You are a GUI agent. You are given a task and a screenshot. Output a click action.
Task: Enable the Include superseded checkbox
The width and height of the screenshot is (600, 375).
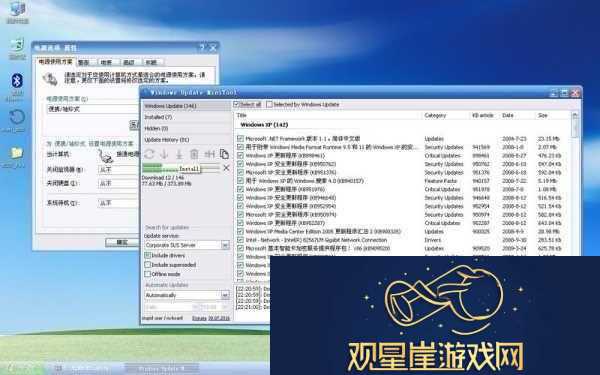[x=148, y=265]
